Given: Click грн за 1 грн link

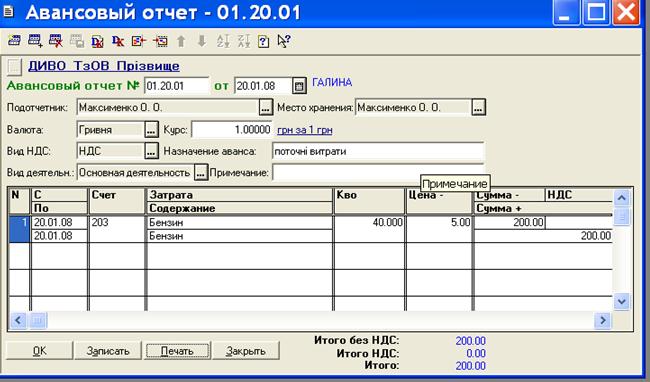Looking at the screenshot, I should pyautogui.click(x=305, y=130).
